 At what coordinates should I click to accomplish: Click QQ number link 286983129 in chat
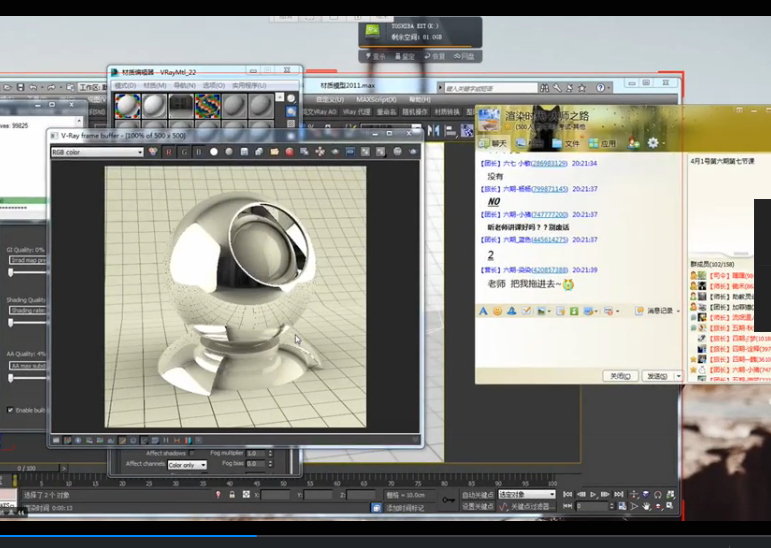(x=549, y=163)
